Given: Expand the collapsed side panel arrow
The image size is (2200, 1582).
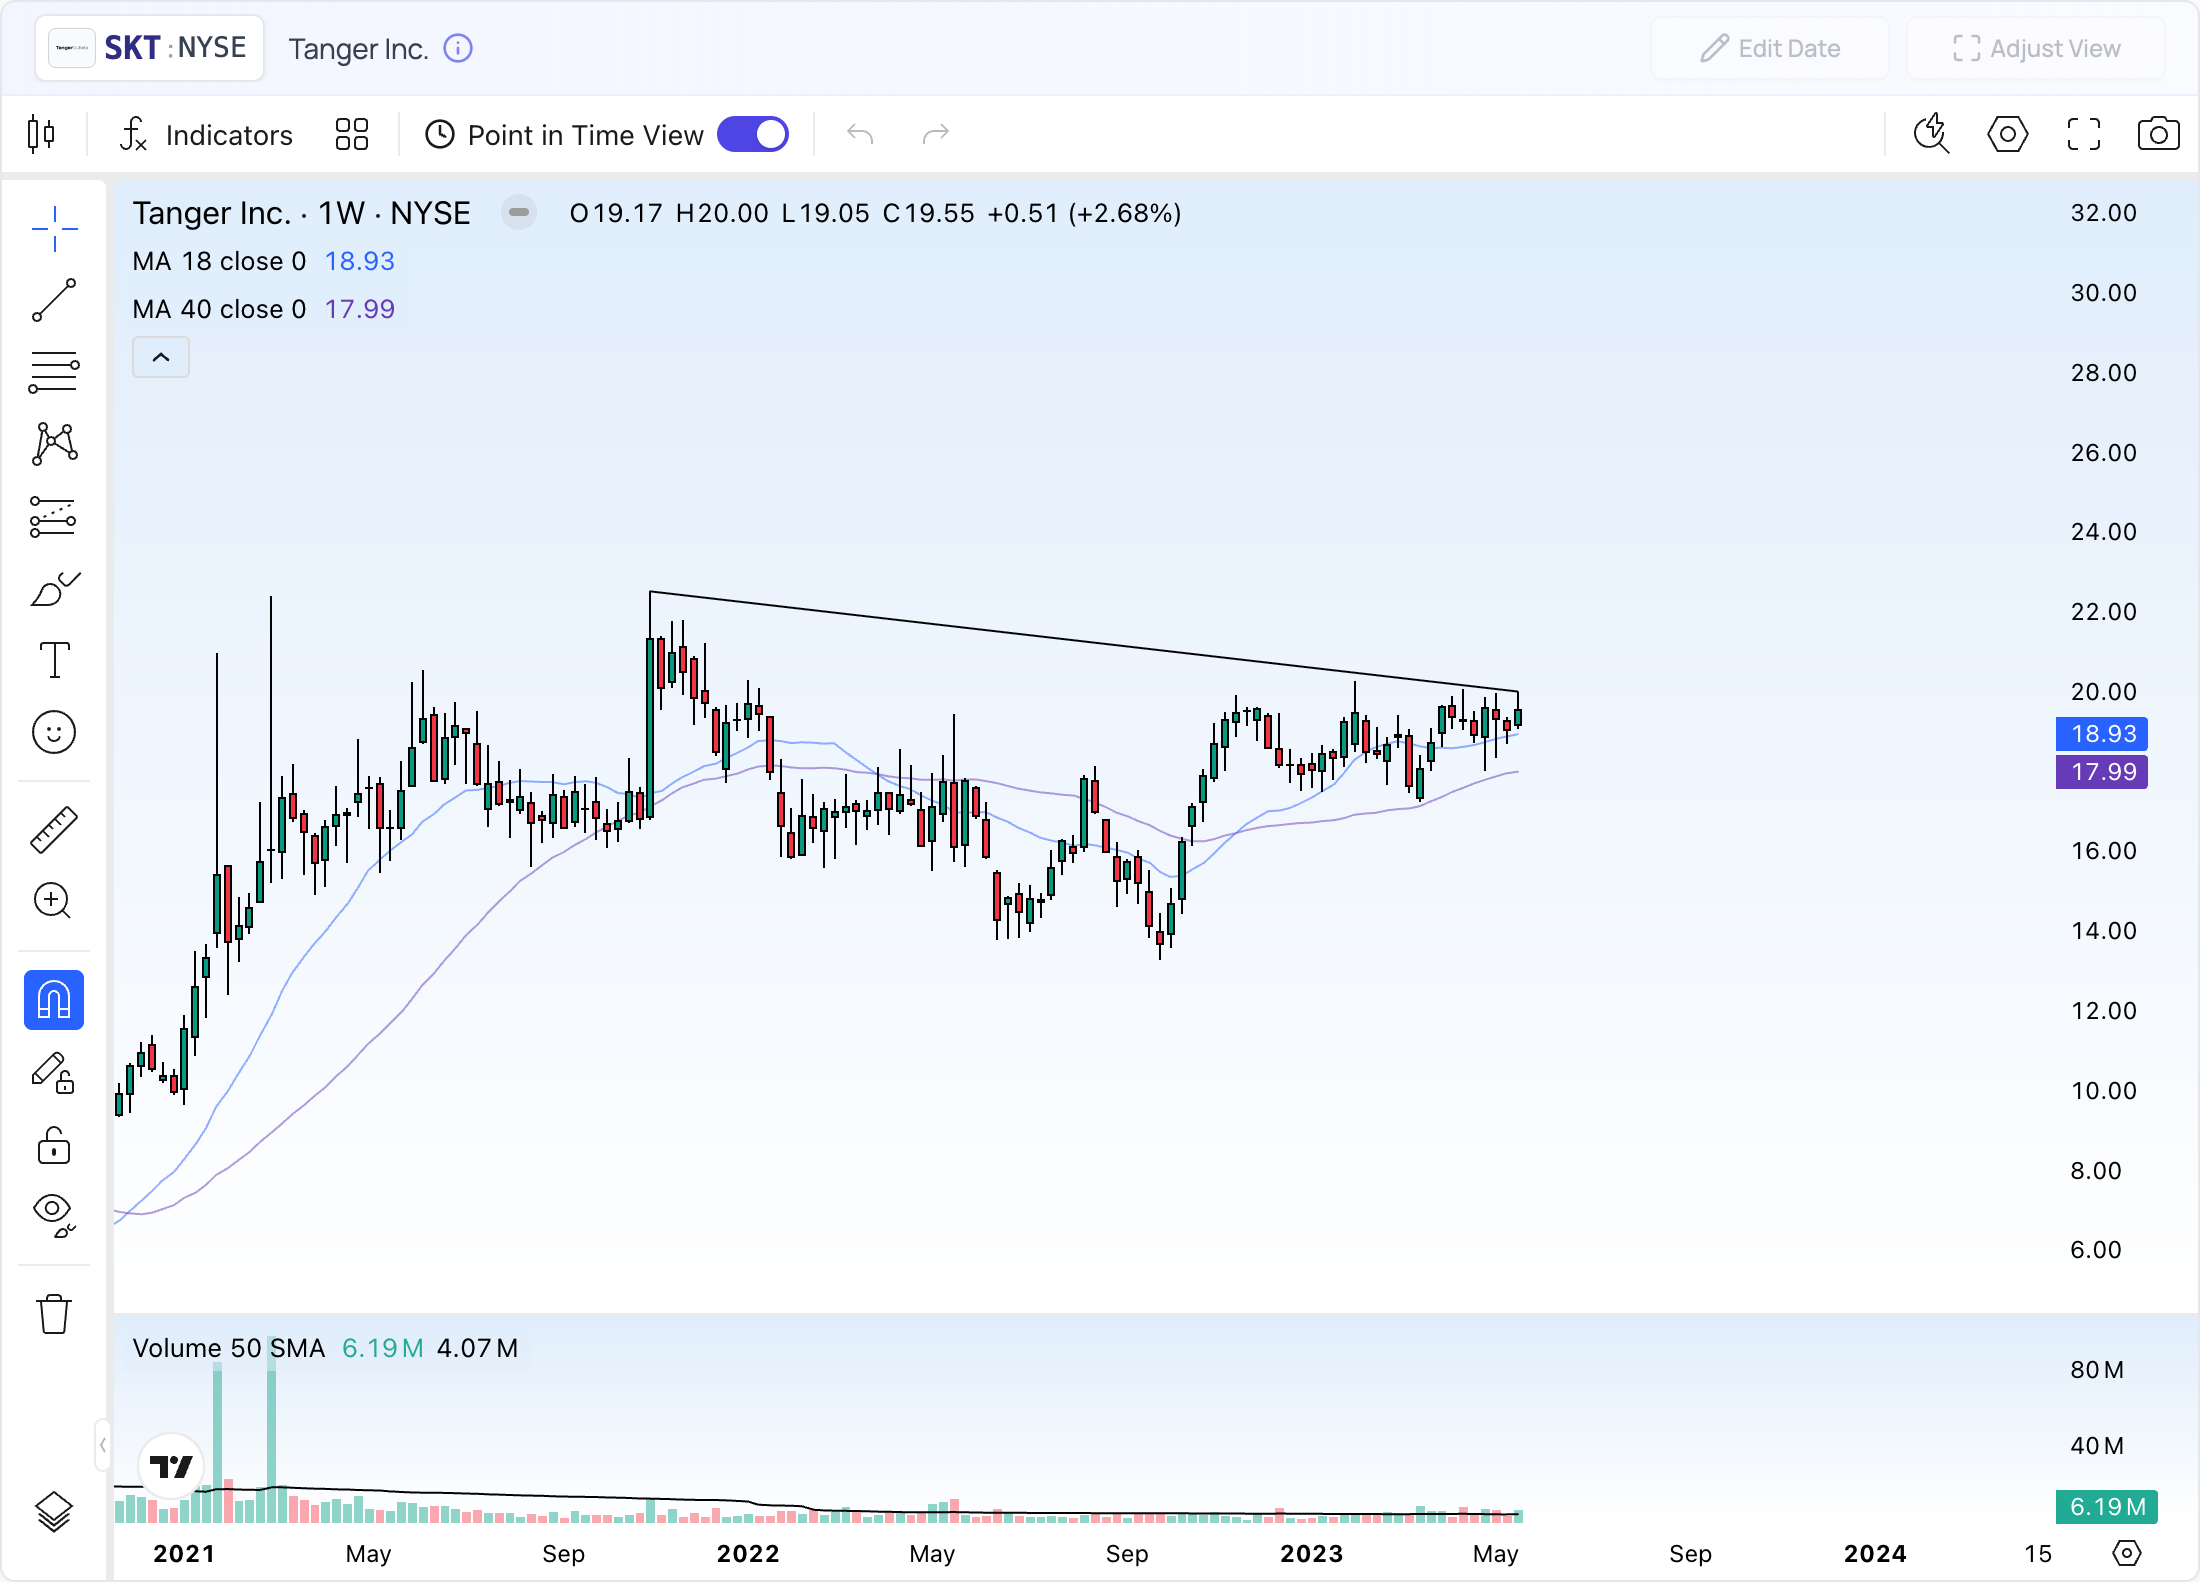Looking at the screenshot, I should point(102,1445).
